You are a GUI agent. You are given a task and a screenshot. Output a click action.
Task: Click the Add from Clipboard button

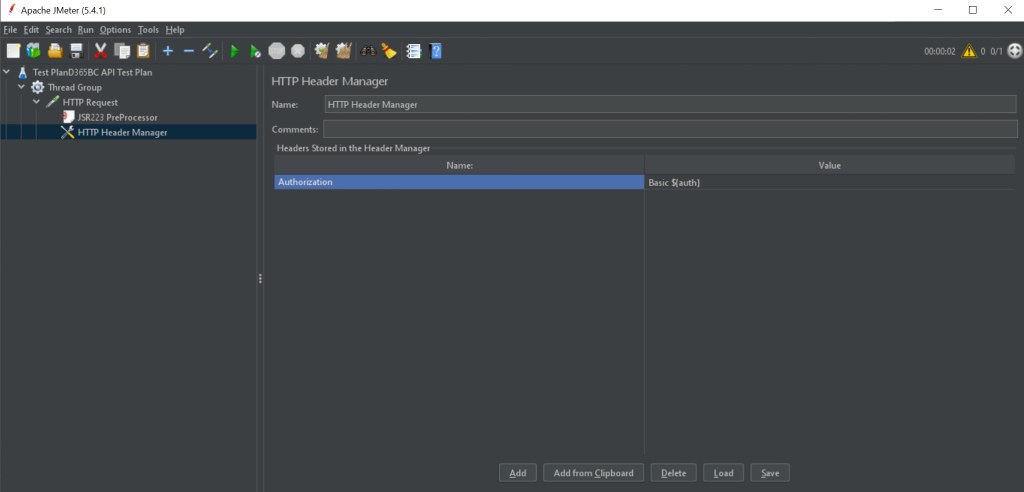click(593, 473)
